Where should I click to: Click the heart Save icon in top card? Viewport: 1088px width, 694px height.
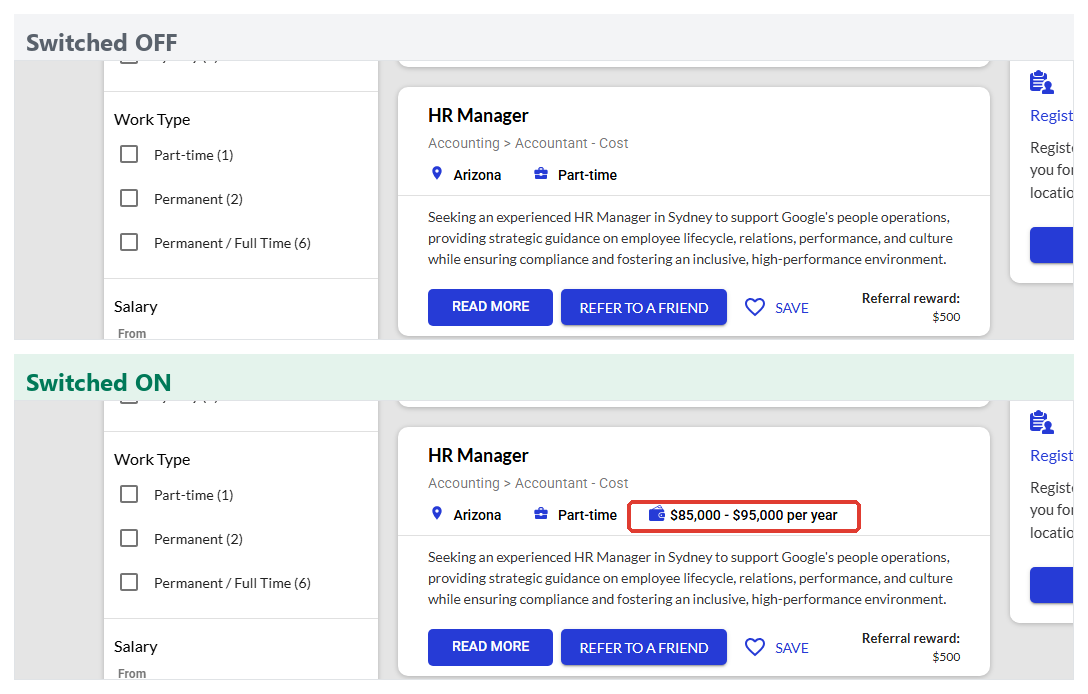point(754,307)
